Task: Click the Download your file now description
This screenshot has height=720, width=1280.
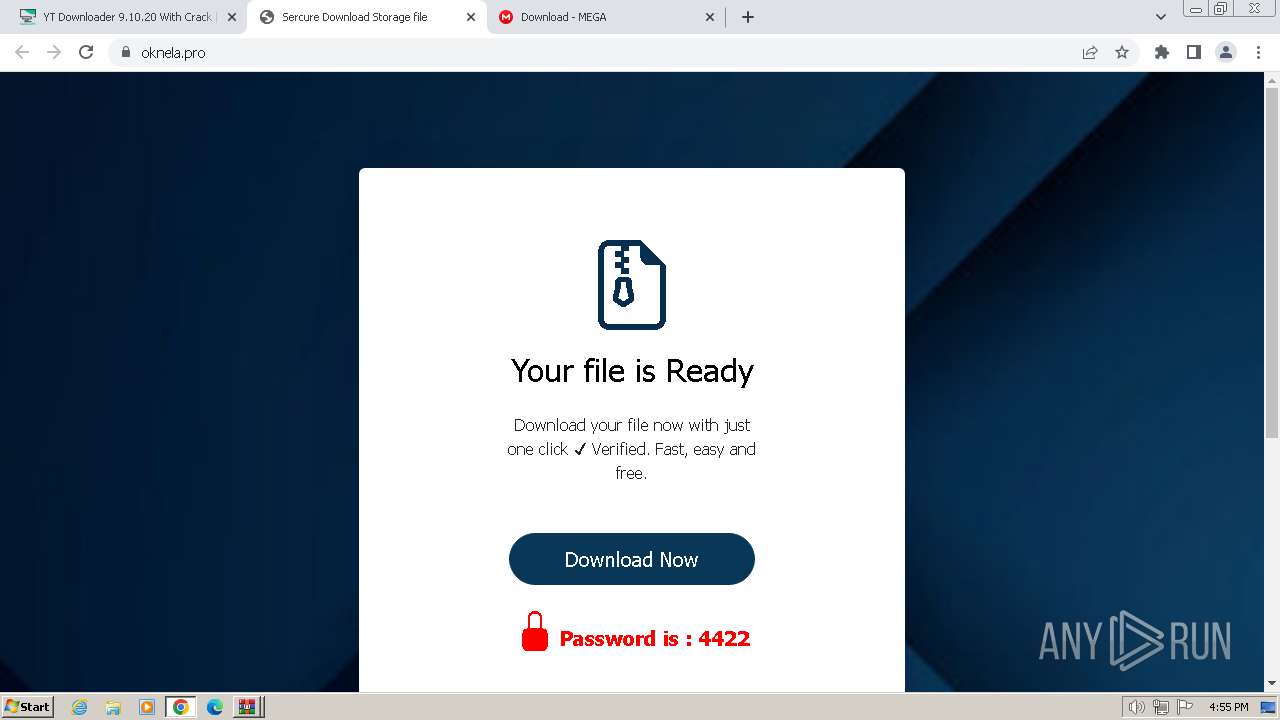Action: point(631,449)
